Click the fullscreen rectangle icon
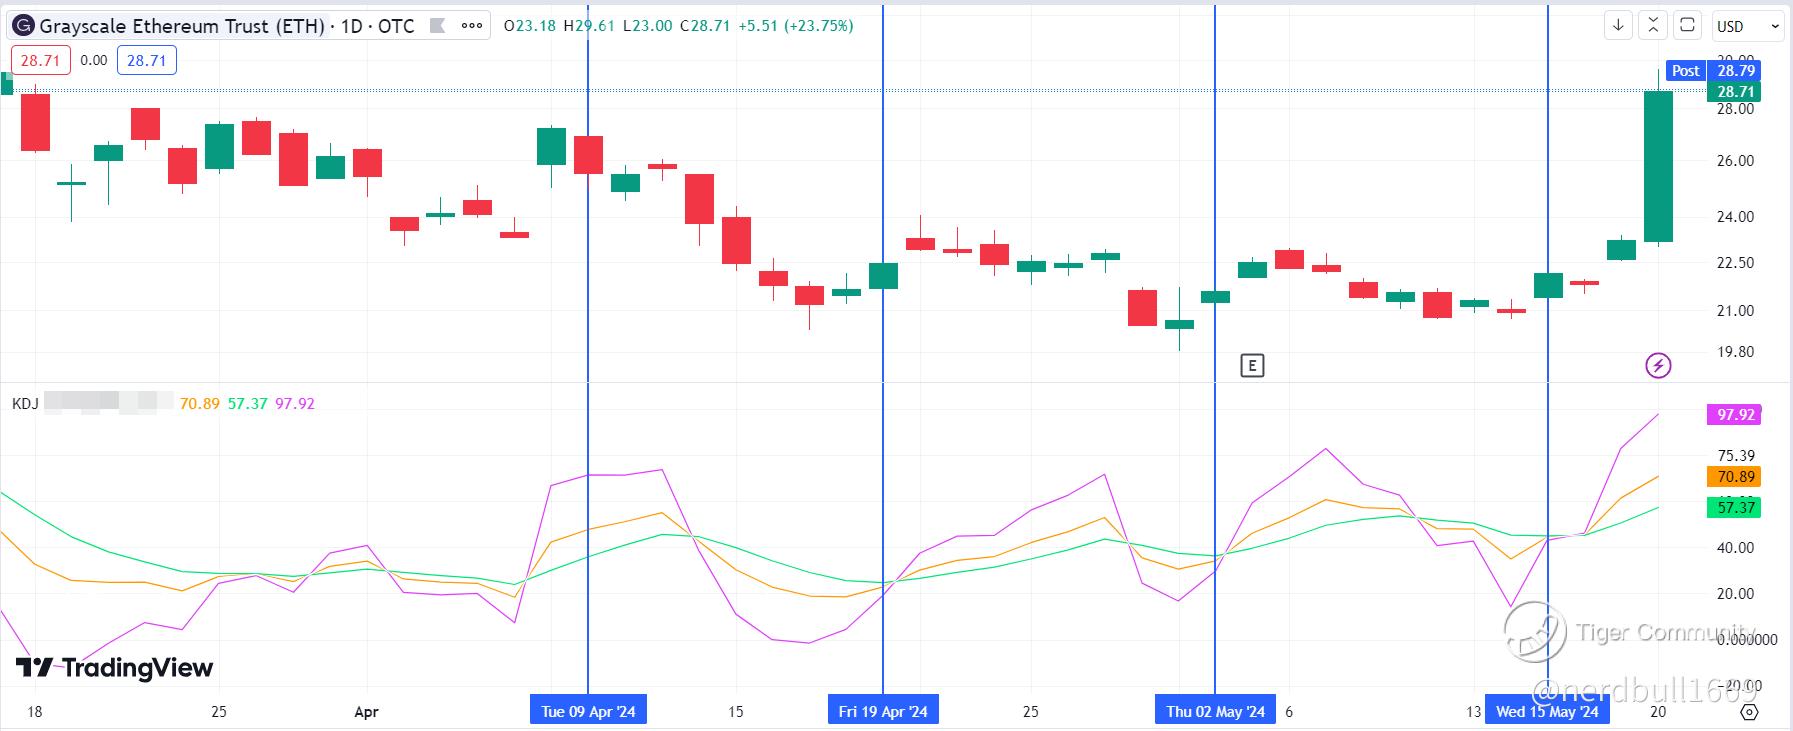 1687,25
